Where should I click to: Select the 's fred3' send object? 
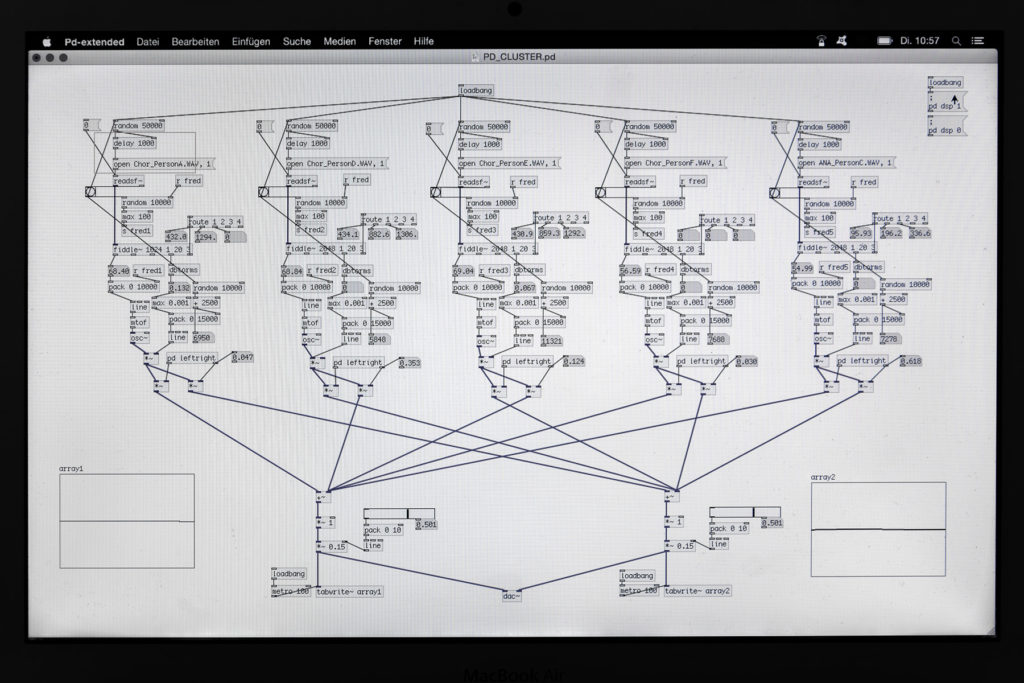pyautogui.click(x=483, y=230)
